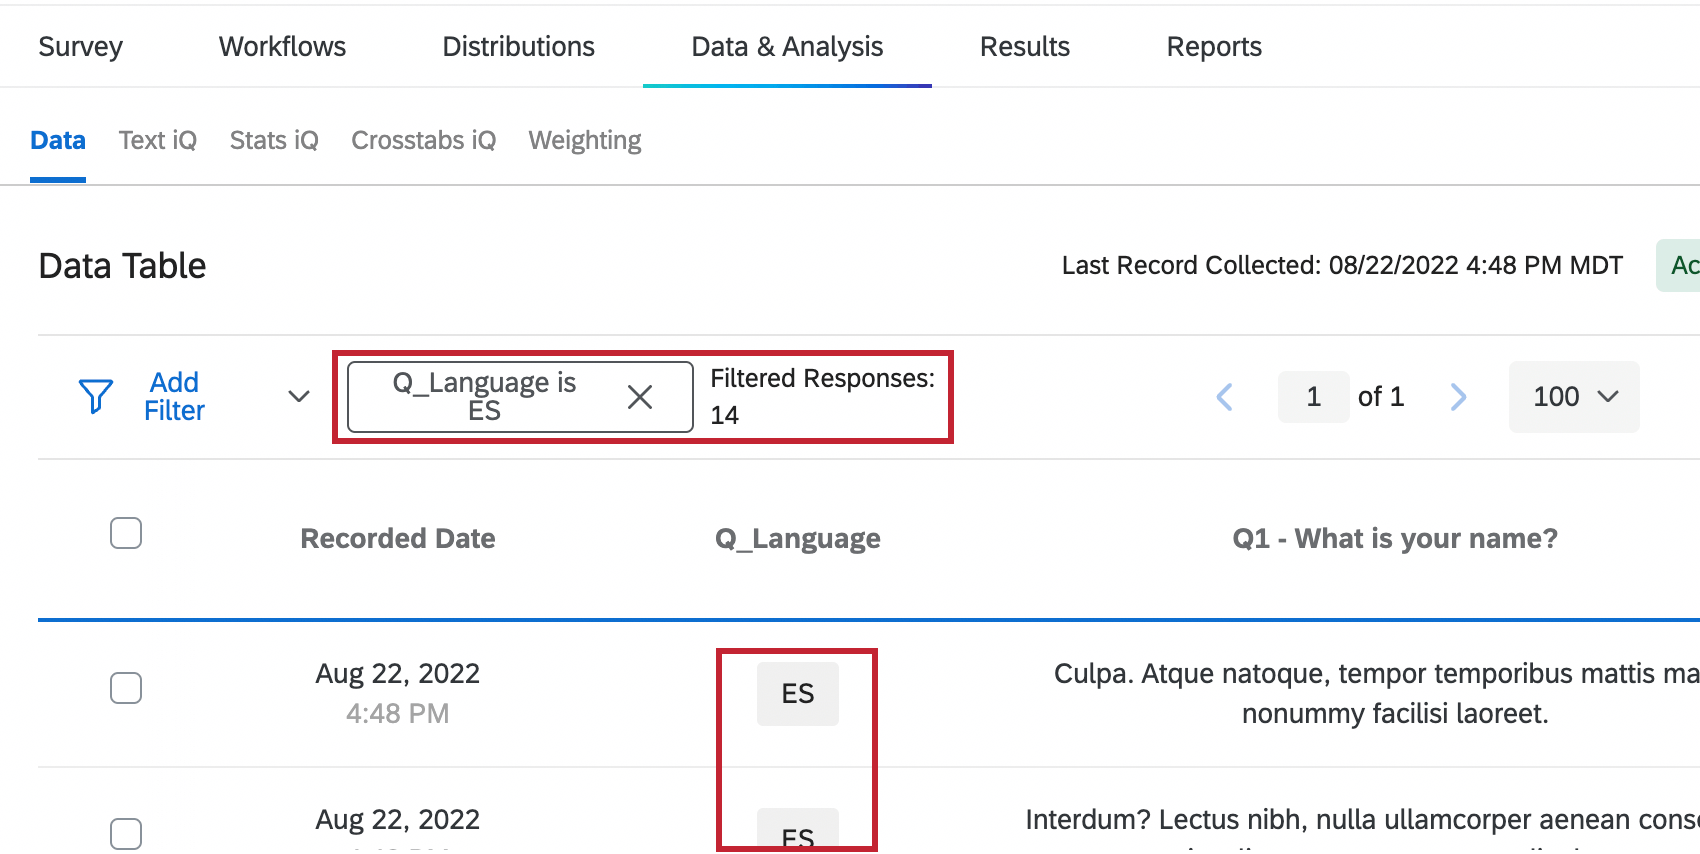The width and height of the screenshot is (1700, 854).
Task: Switch to the Stats iQ tab
Action: (x=273, y=140)
